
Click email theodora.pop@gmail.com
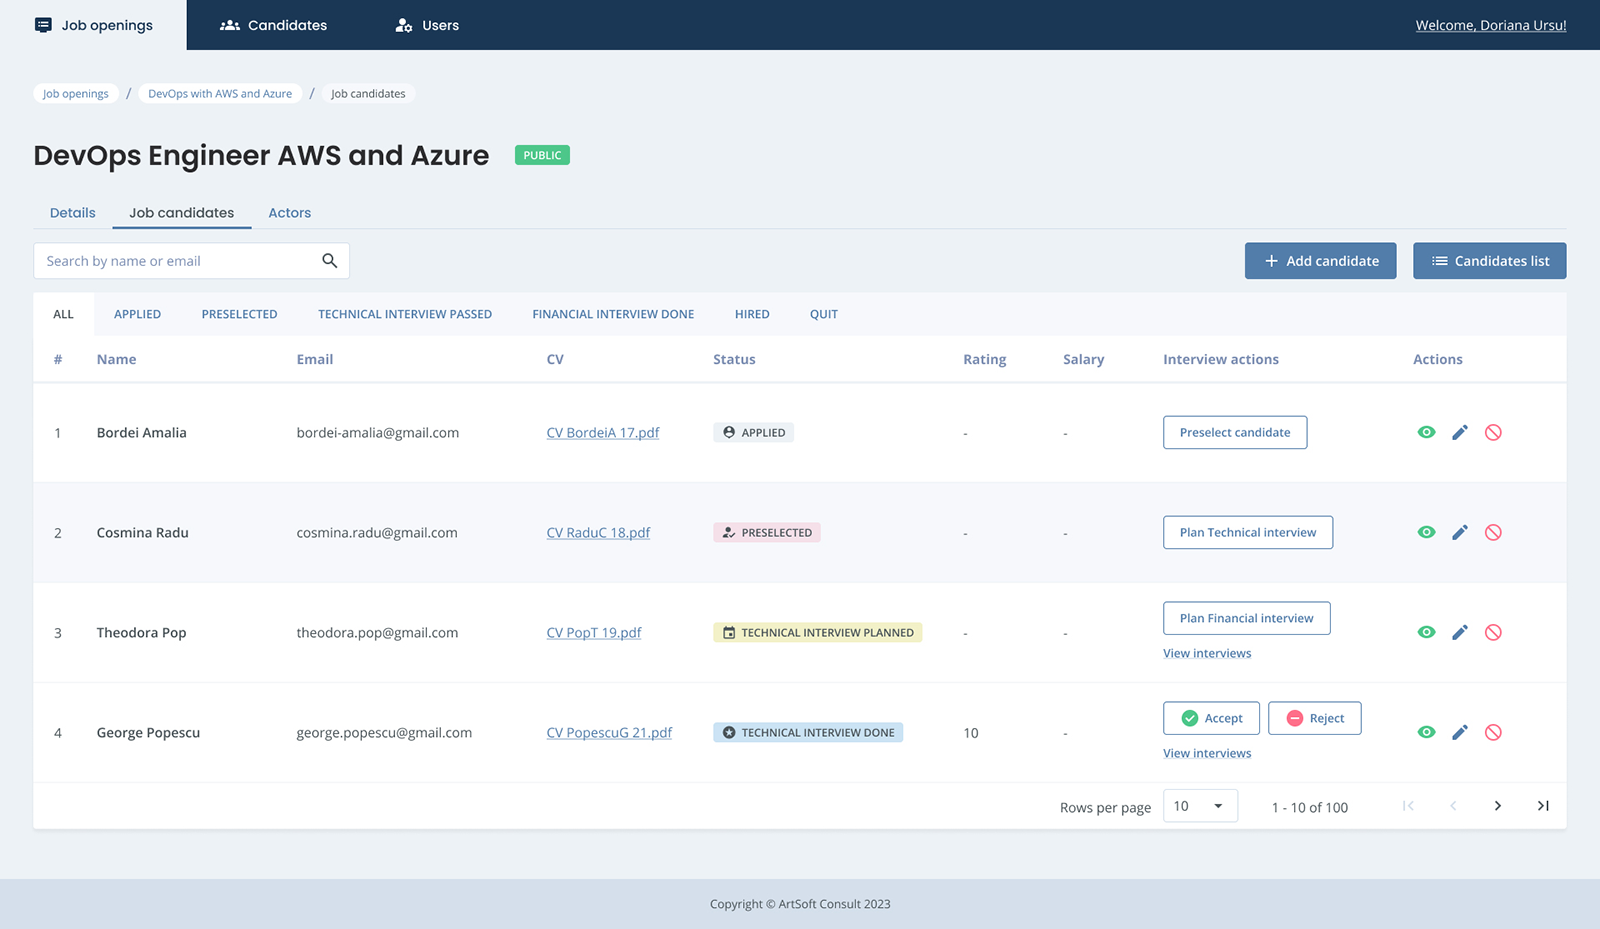(x=377, y=633)
